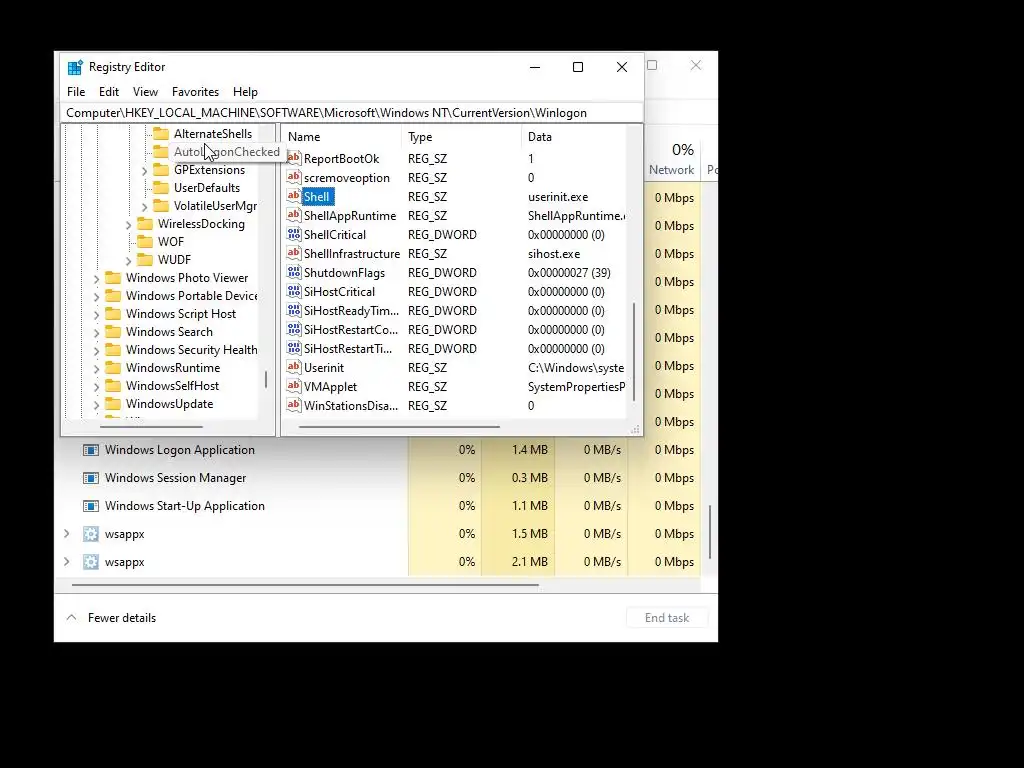Open the View menu

[x=145, y=92]
